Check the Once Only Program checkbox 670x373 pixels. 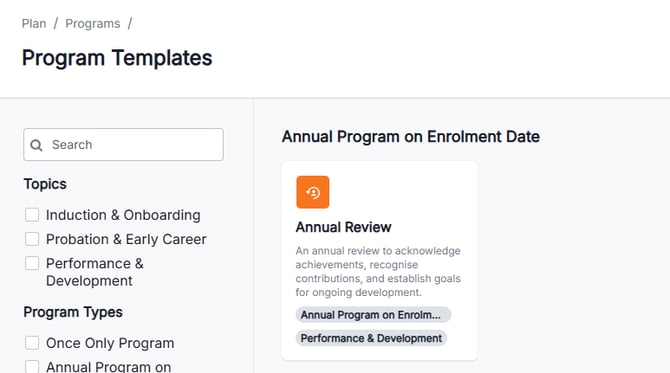[x=32, y=343]
